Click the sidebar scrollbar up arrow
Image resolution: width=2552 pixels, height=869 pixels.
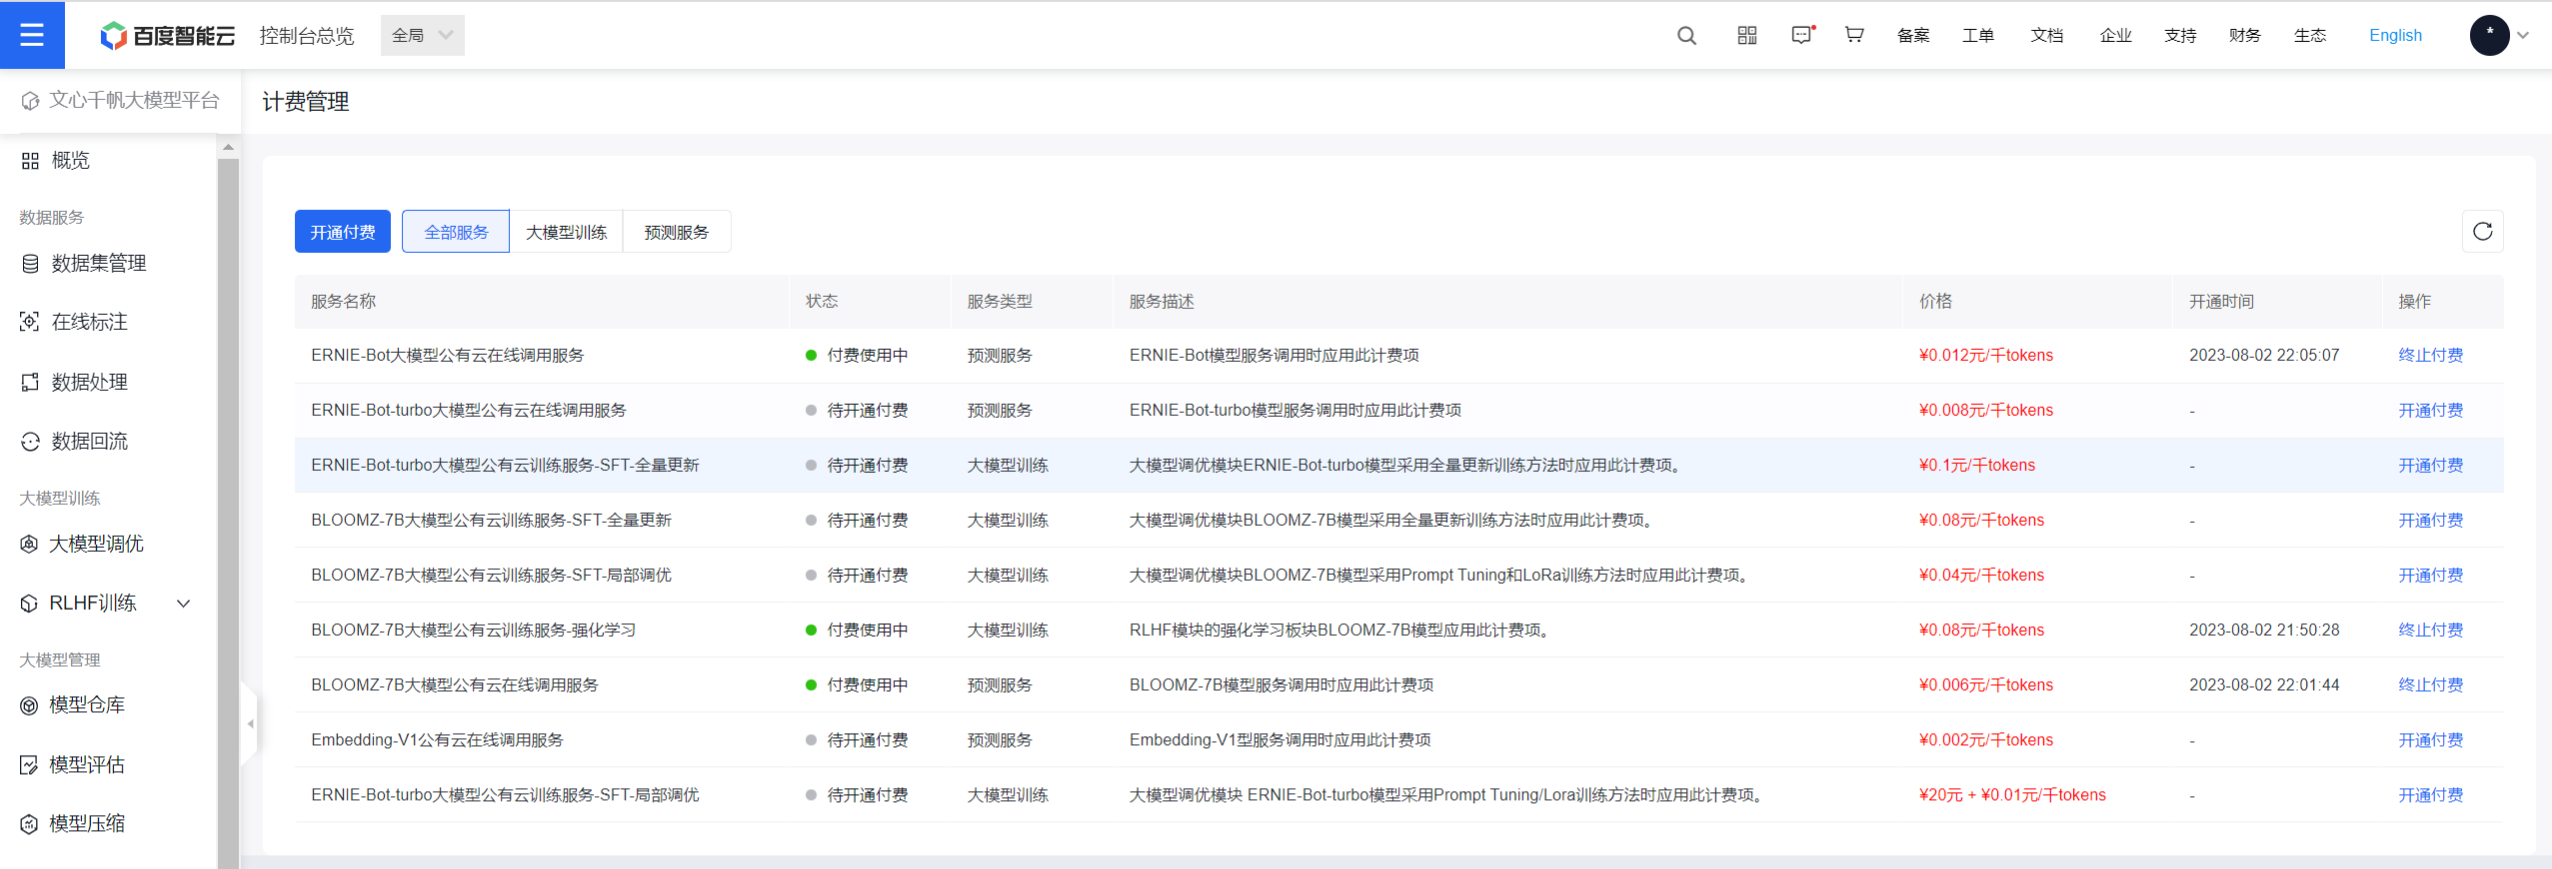point(228,147)
